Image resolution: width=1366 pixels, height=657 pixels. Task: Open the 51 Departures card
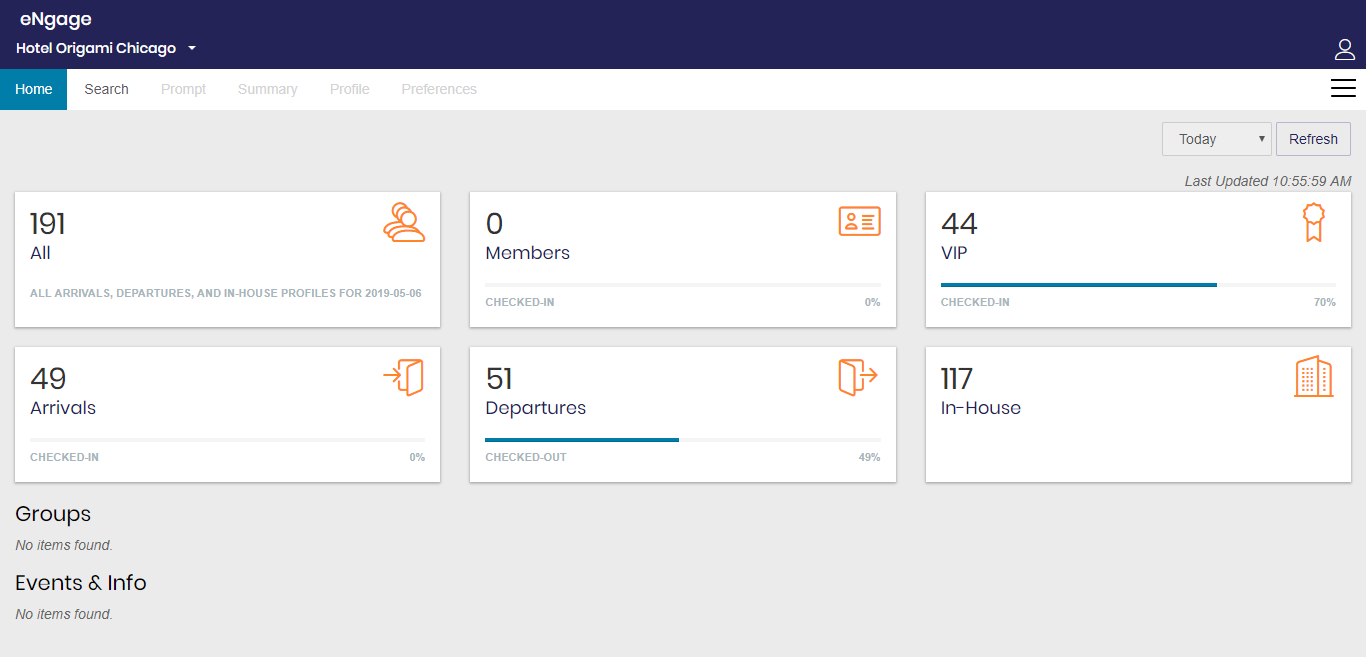683,414
